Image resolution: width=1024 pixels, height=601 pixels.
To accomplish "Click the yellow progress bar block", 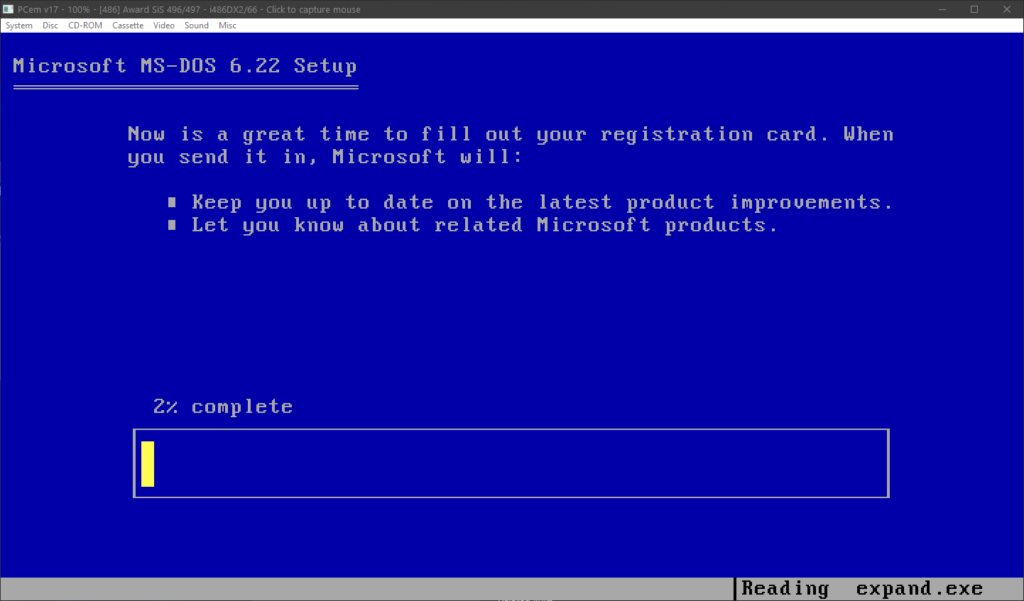I will [x=147, y=463].
